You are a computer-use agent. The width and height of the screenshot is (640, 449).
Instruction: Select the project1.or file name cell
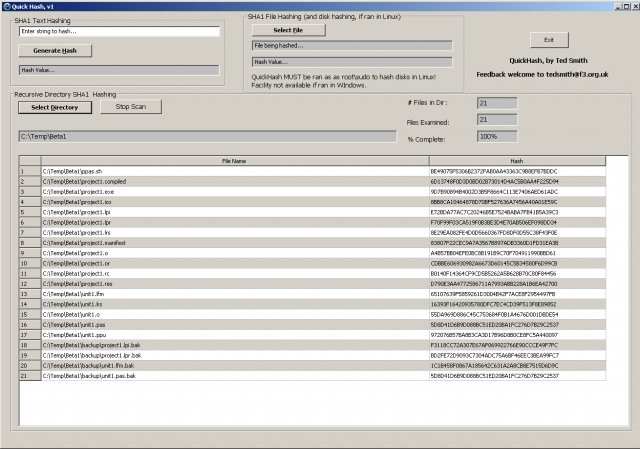tap(235, 263)
